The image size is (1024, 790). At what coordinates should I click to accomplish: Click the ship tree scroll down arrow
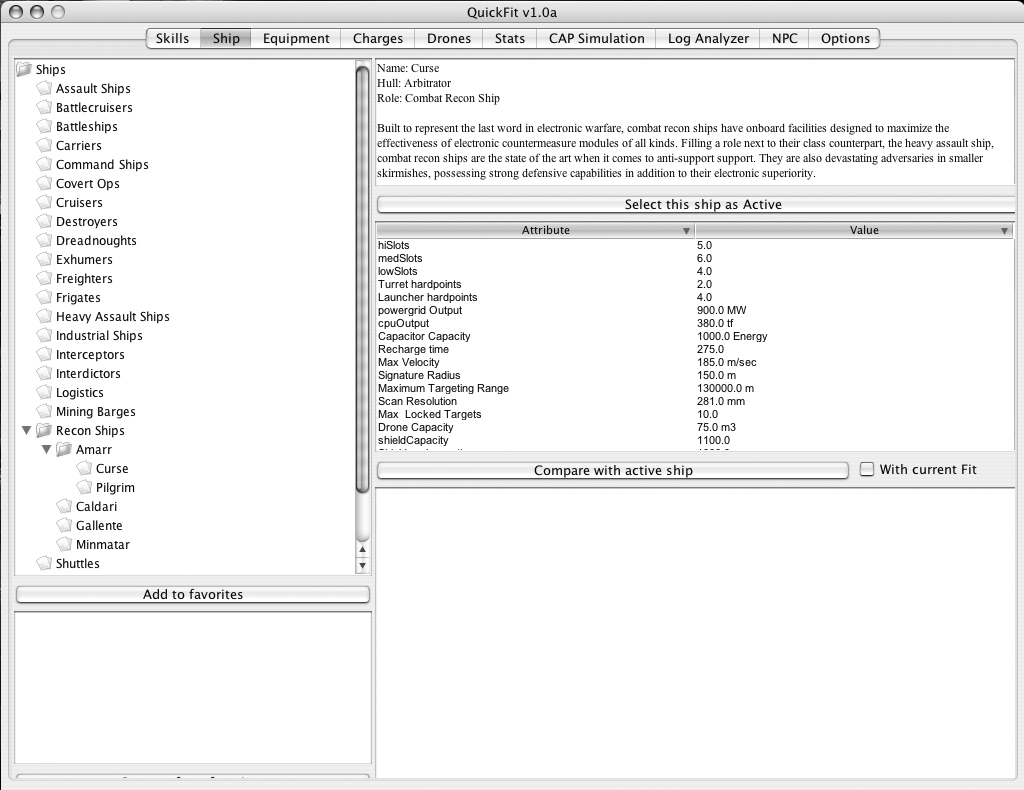[362, 565]
